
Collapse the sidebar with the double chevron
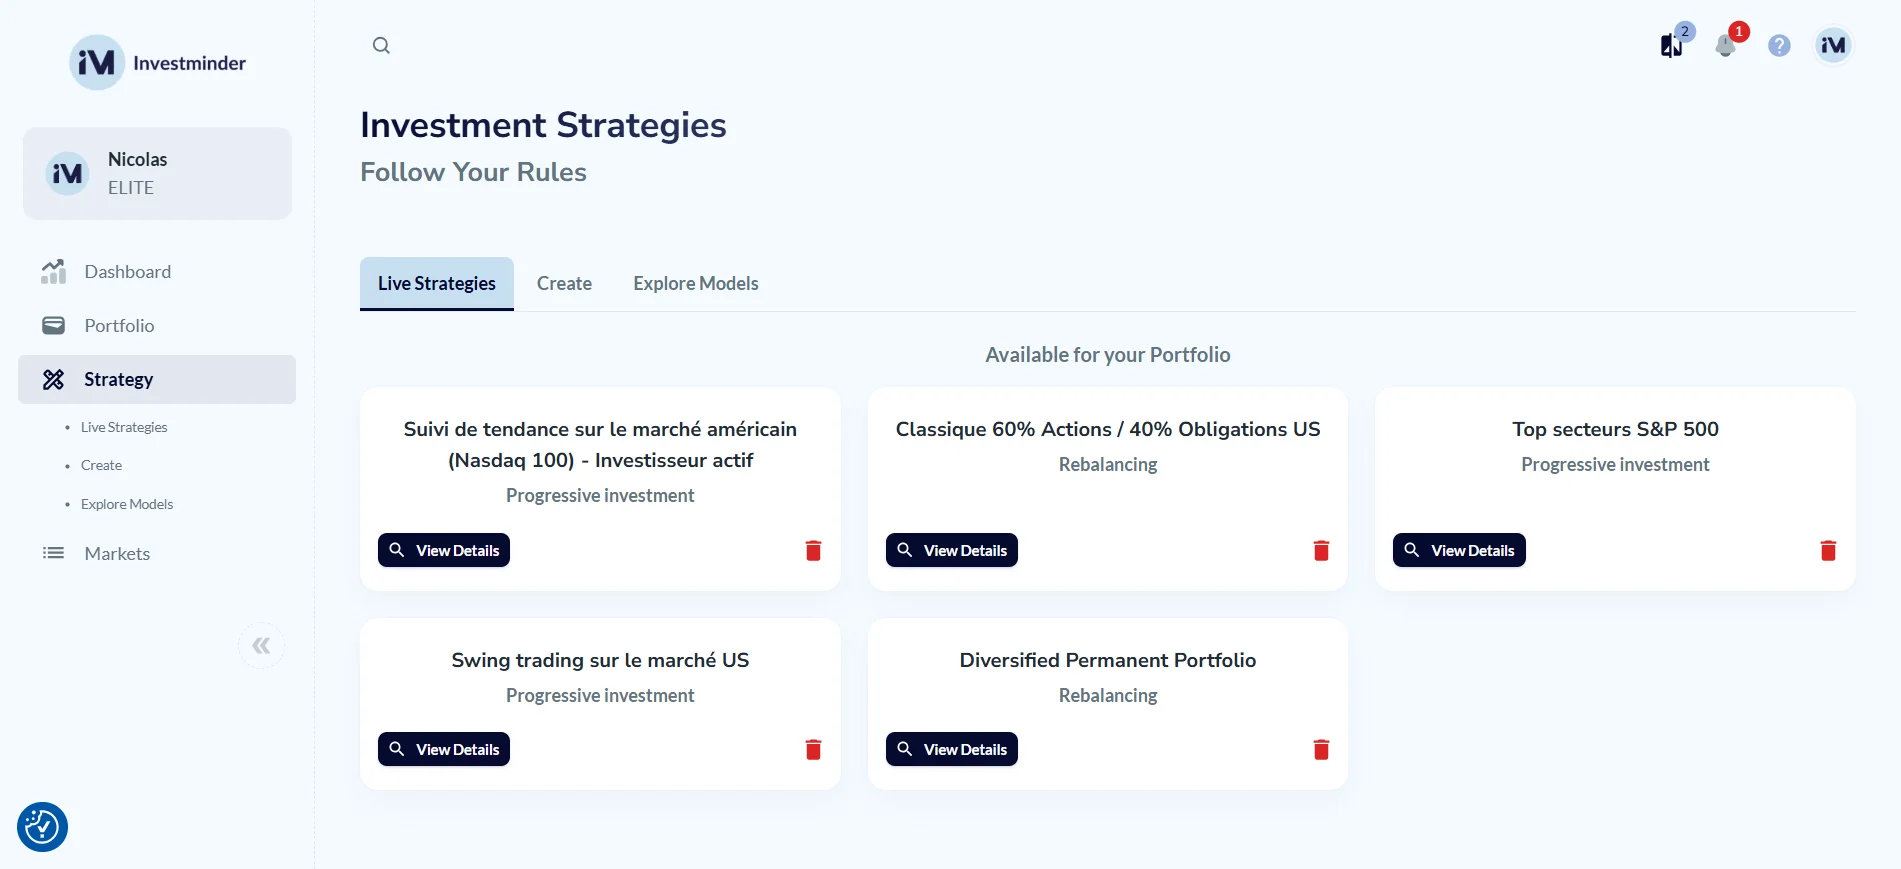point(261,645)
